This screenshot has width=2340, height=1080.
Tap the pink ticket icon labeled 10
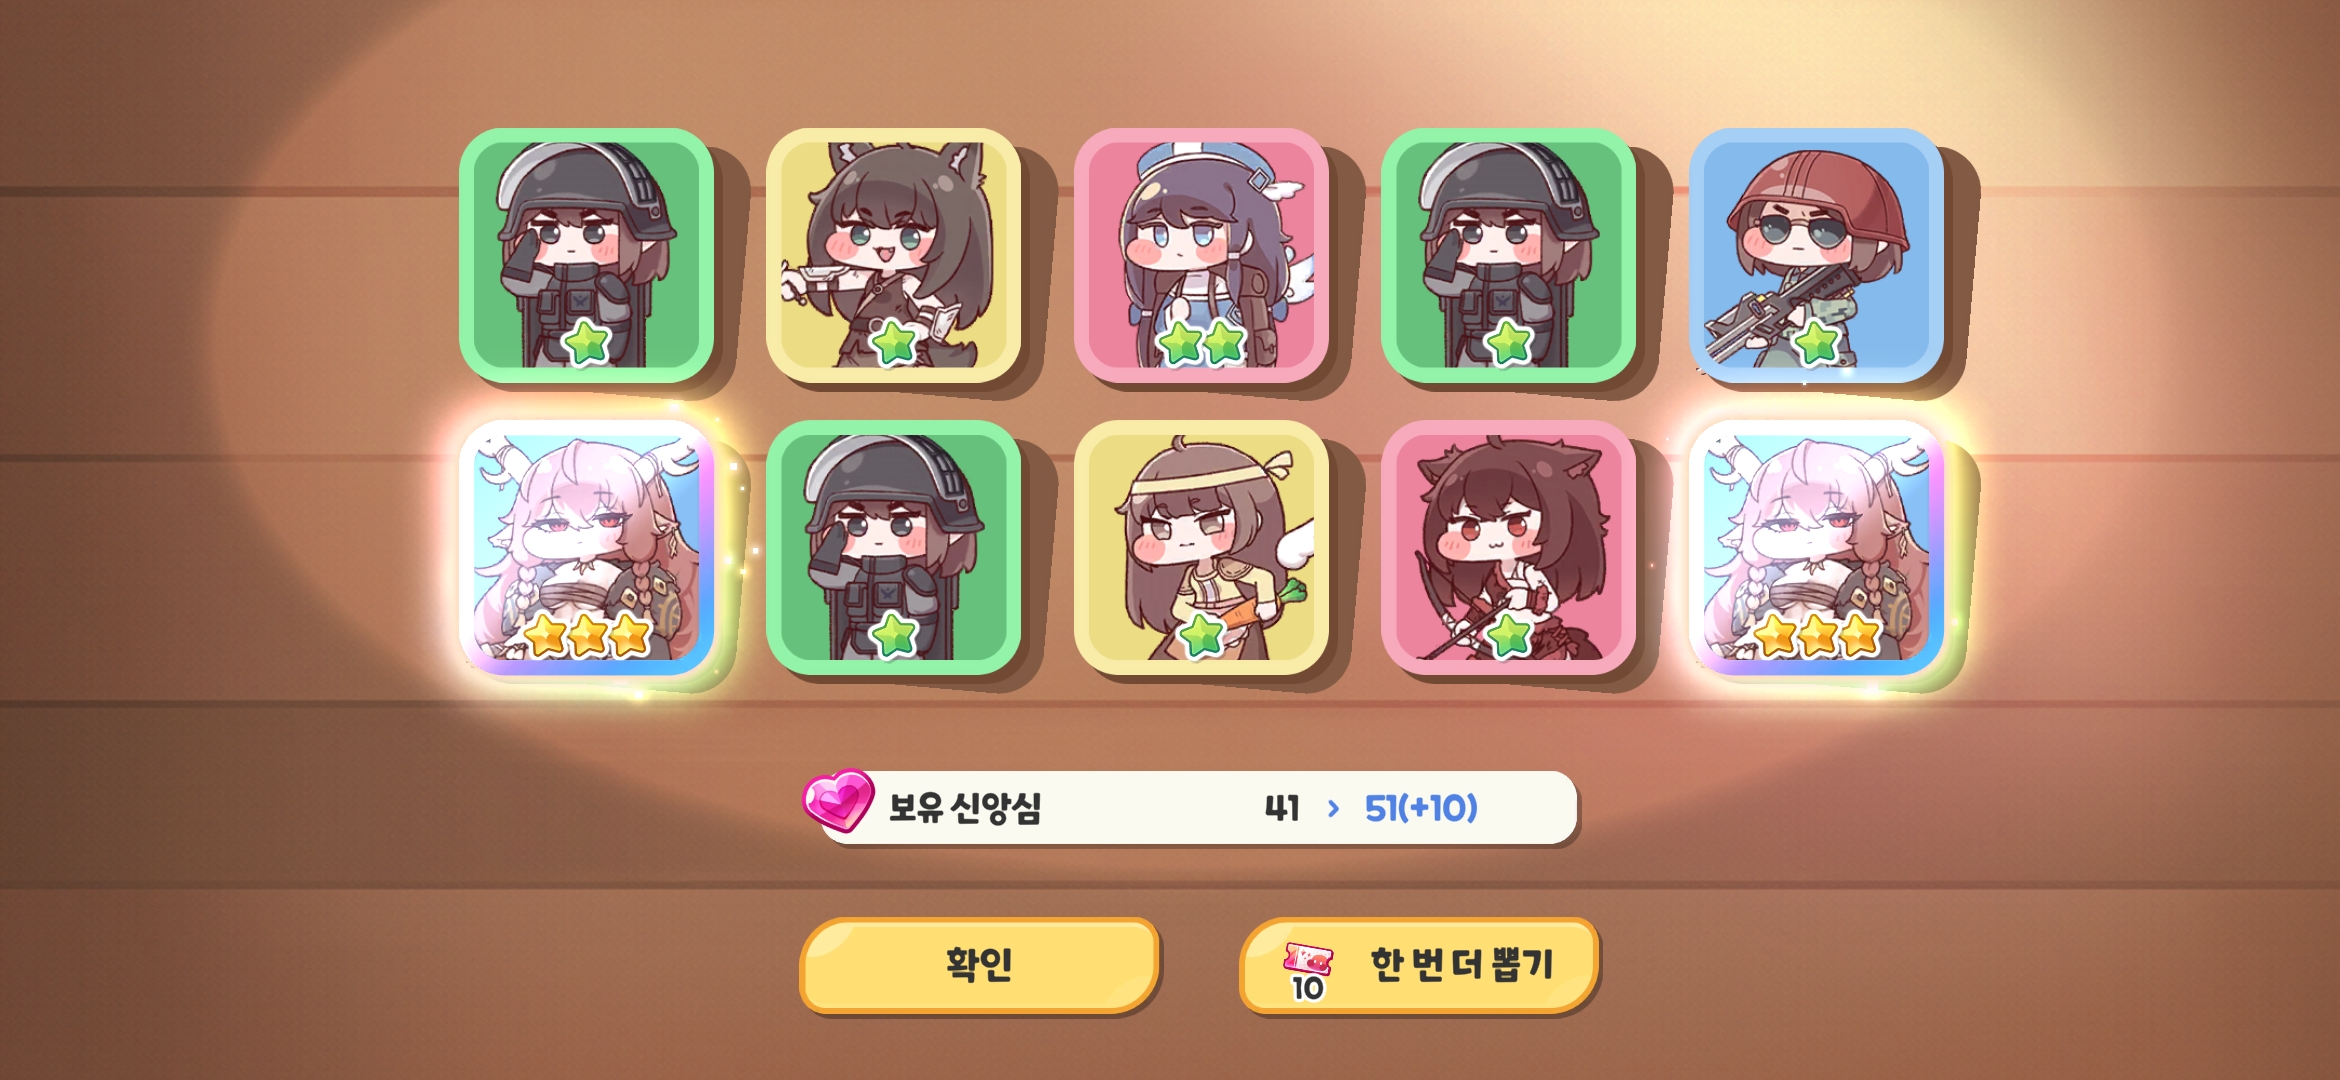click(x=1308, y=970)
